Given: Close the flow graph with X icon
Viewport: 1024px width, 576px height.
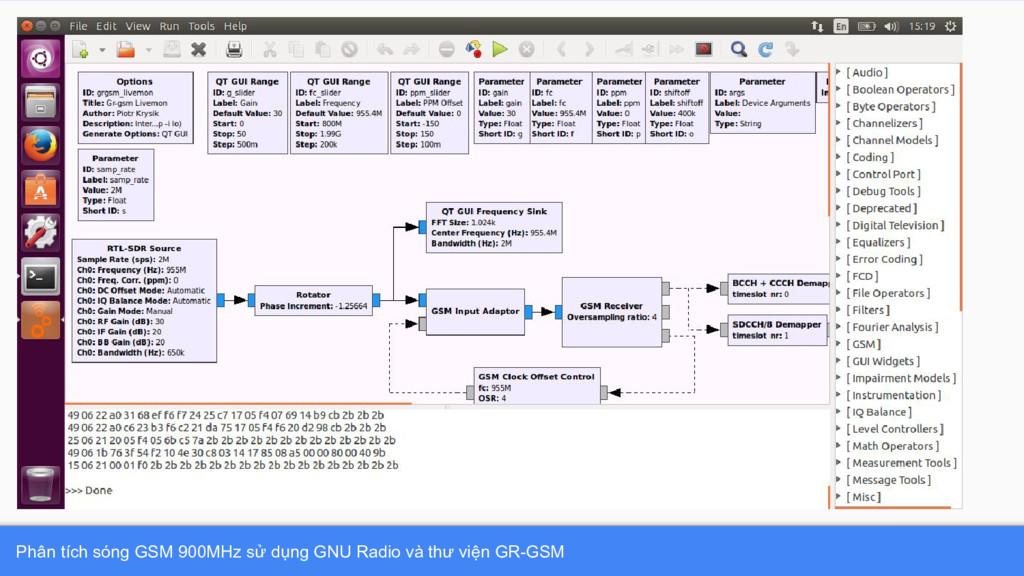Looking at the screenshot, I should [x=199, y=49].
